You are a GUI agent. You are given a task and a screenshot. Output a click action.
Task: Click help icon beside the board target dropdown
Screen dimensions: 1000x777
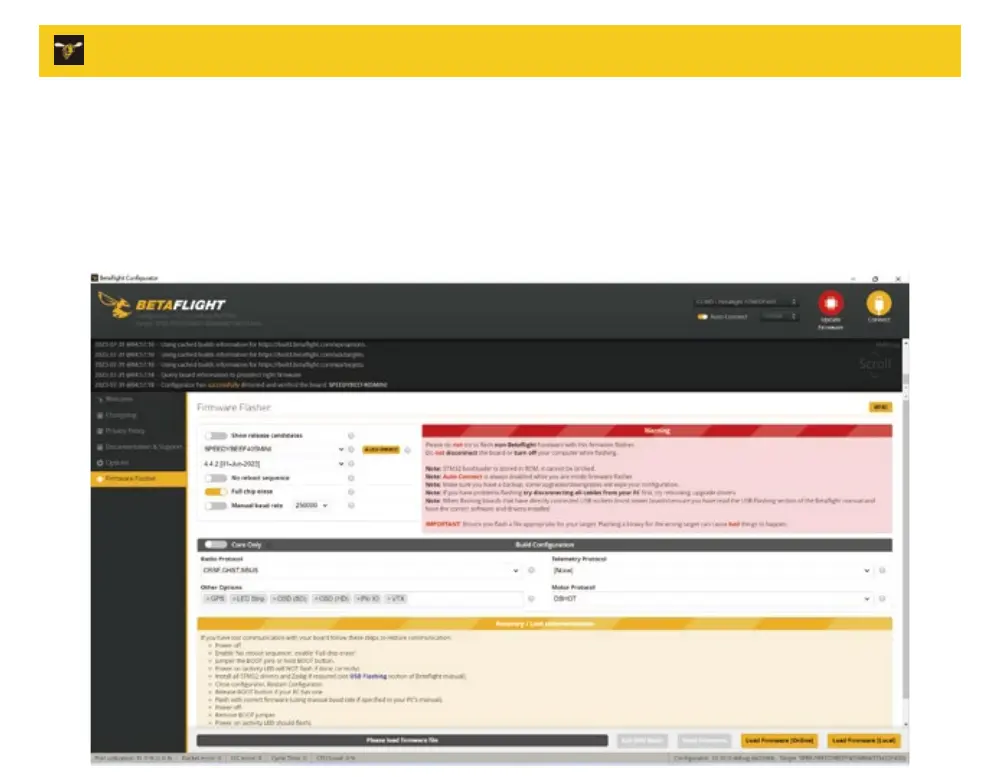point(351,450)
